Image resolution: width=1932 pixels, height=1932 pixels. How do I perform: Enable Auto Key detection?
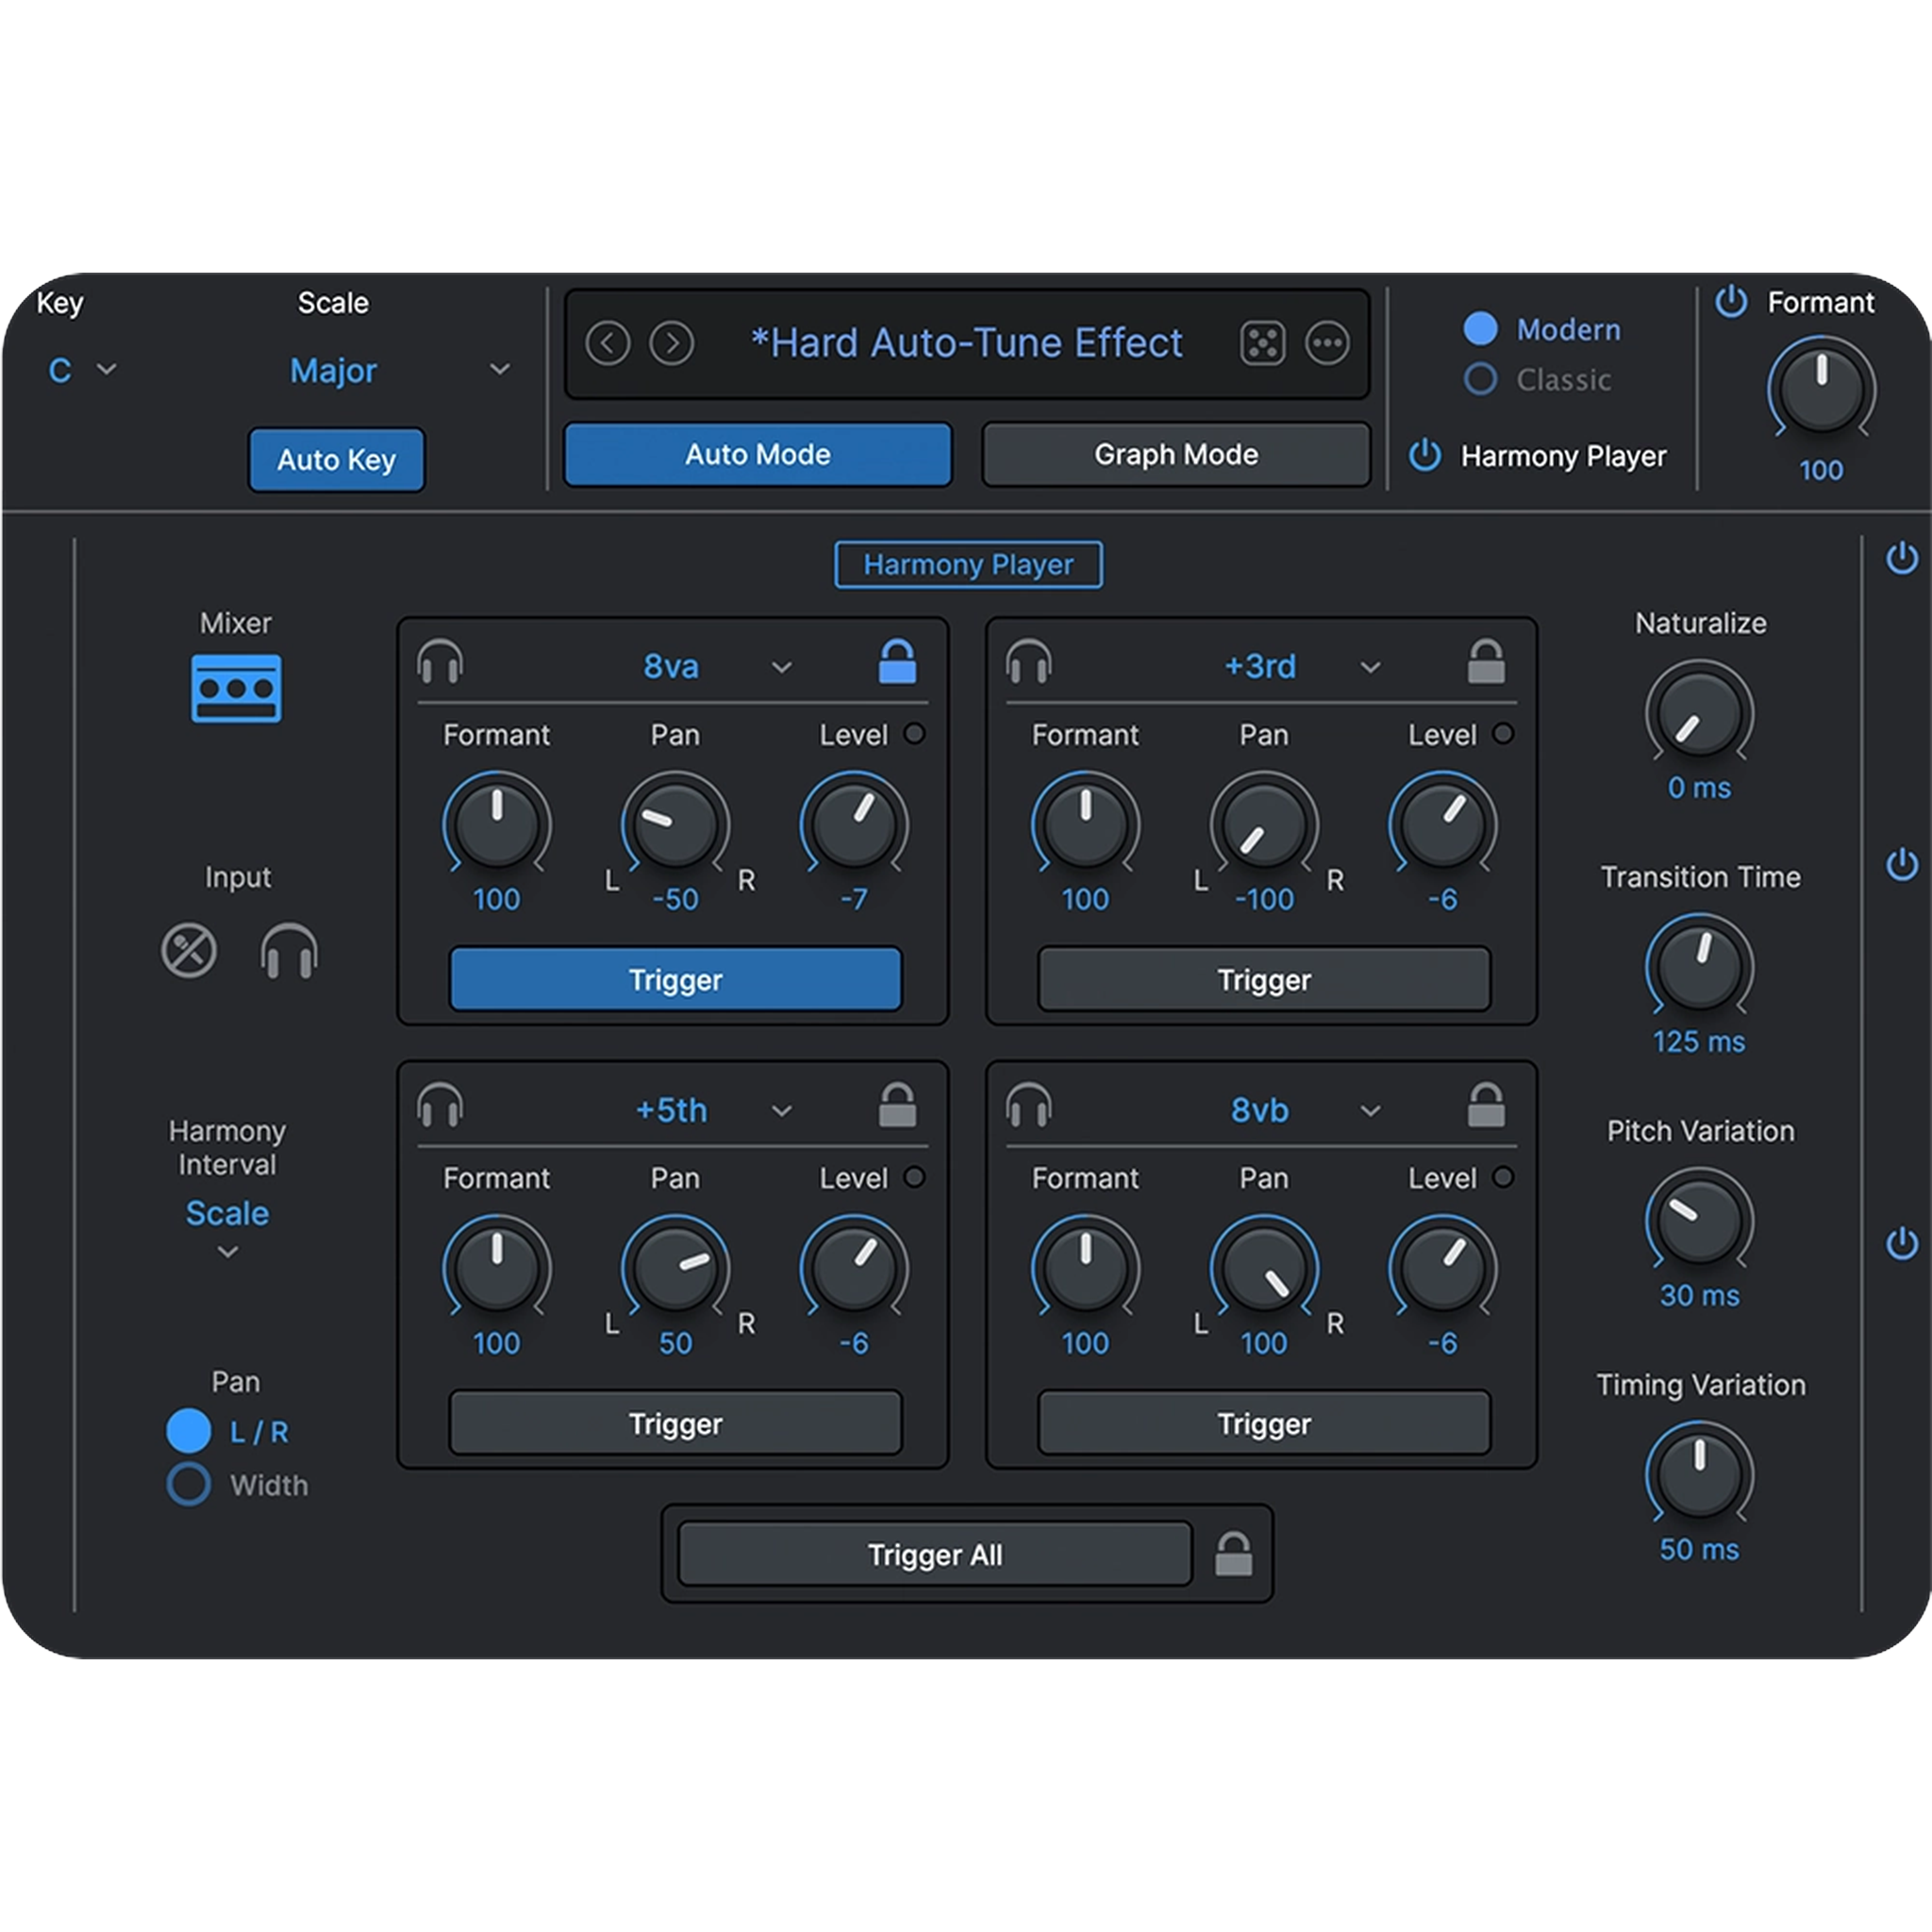336,460
